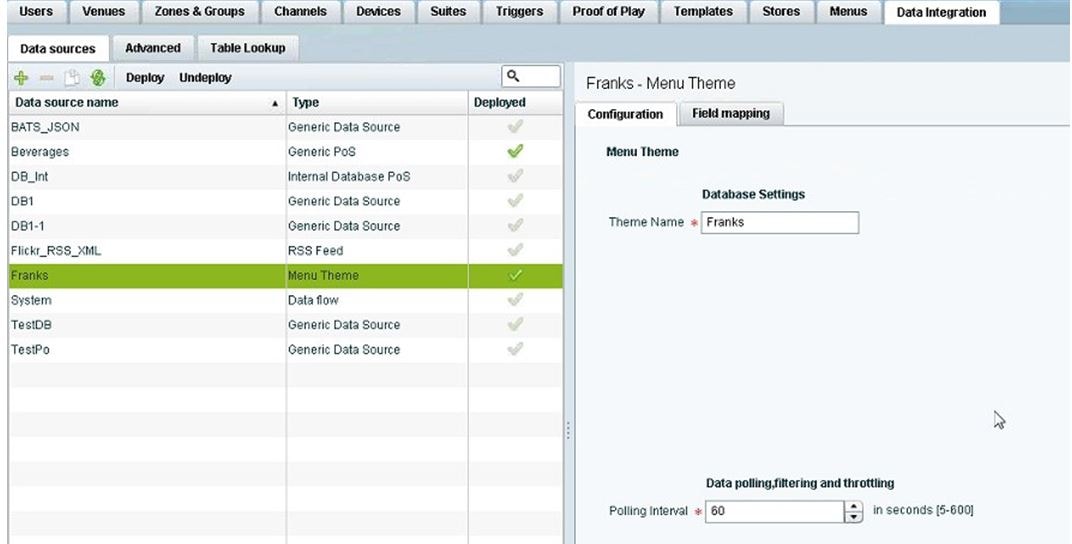This screenshot has height=544, width=1072.
Task: Click green deployed checkmark for Beverages
Action: click(x=515, y=151)
